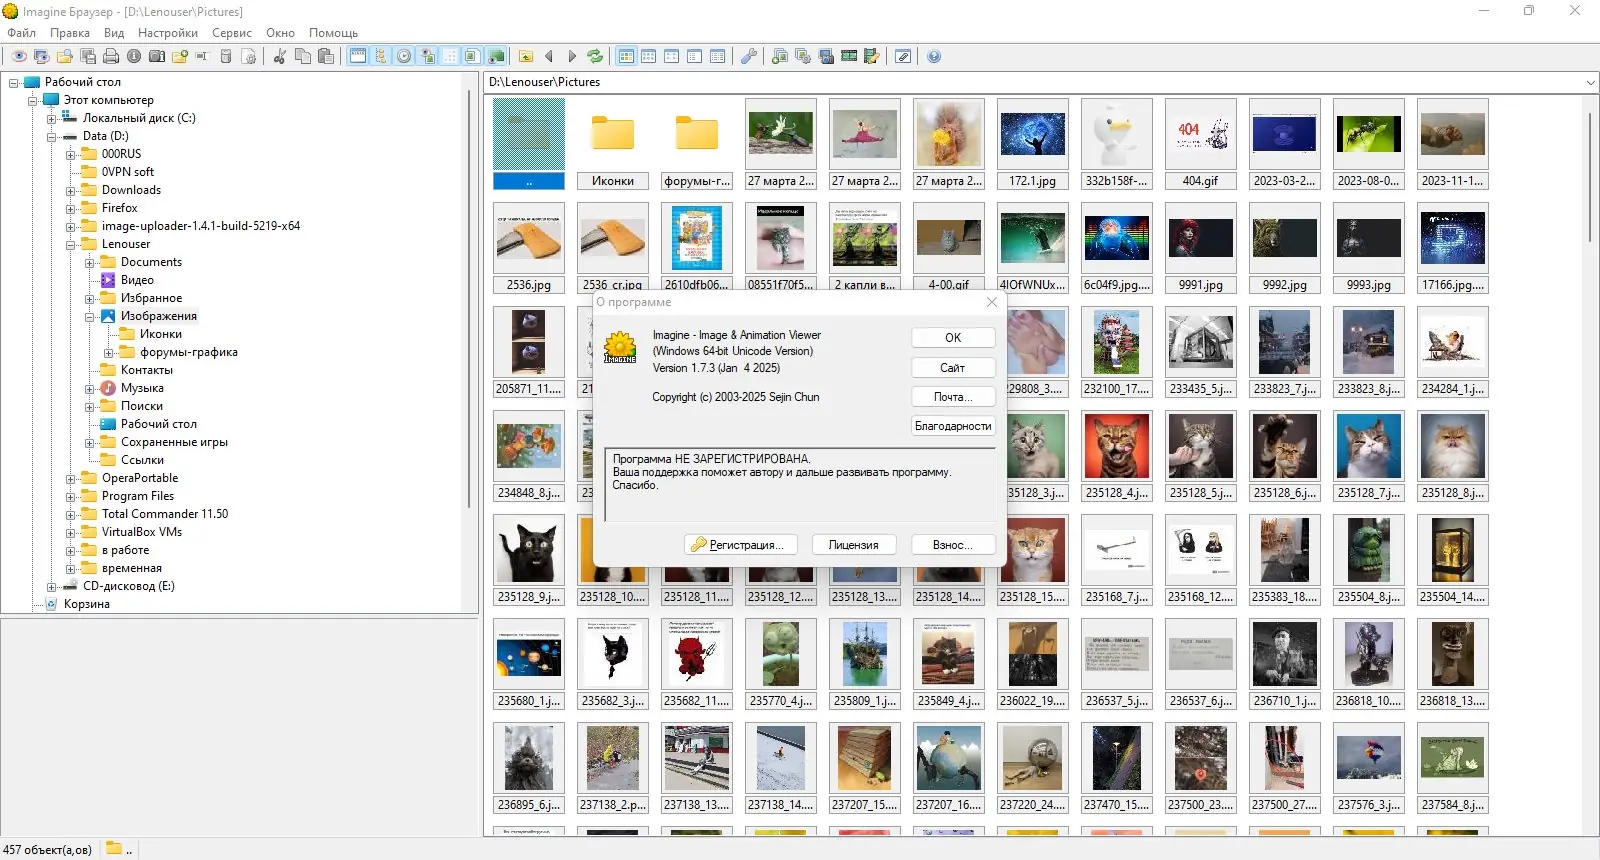The width and height of the screenshot is (1600, 860).
Task: Create a new folder via toolbar icon
Action: [x=180, y=56]
